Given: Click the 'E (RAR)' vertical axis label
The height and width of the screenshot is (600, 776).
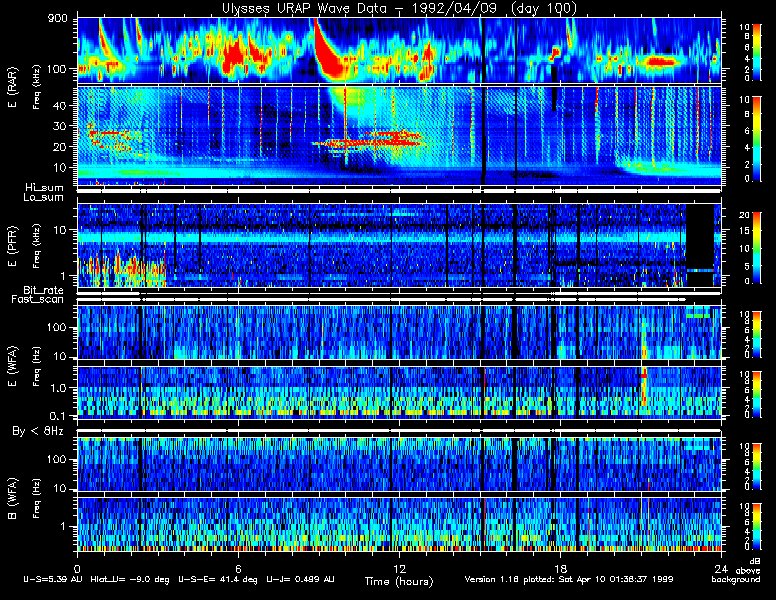Looking at the screenshot, I should point(12,87).
